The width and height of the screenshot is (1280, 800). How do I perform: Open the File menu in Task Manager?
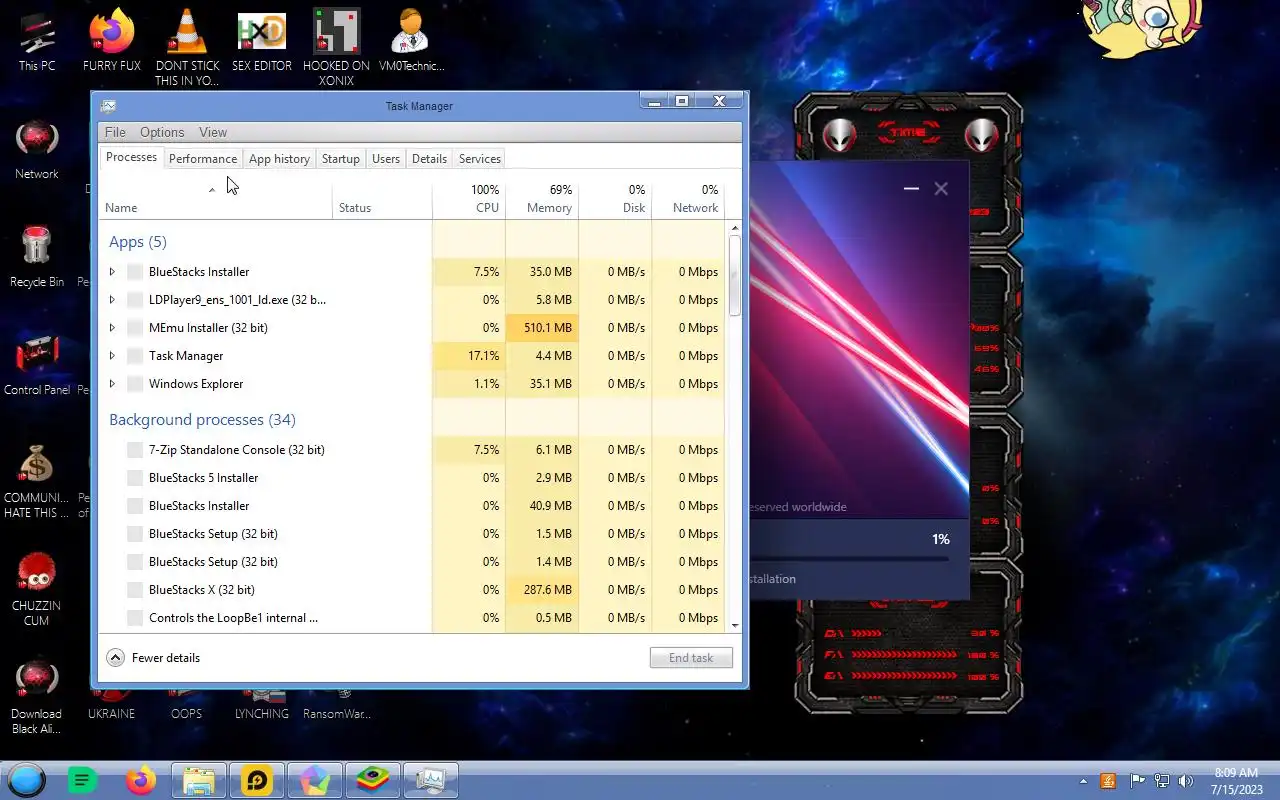(115, 132)
